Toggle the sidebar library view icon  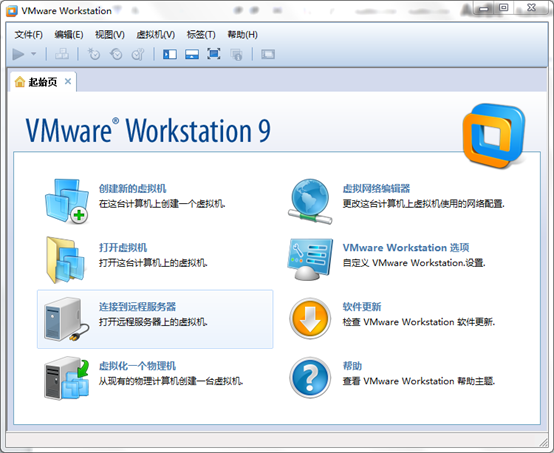coord(170,54)
